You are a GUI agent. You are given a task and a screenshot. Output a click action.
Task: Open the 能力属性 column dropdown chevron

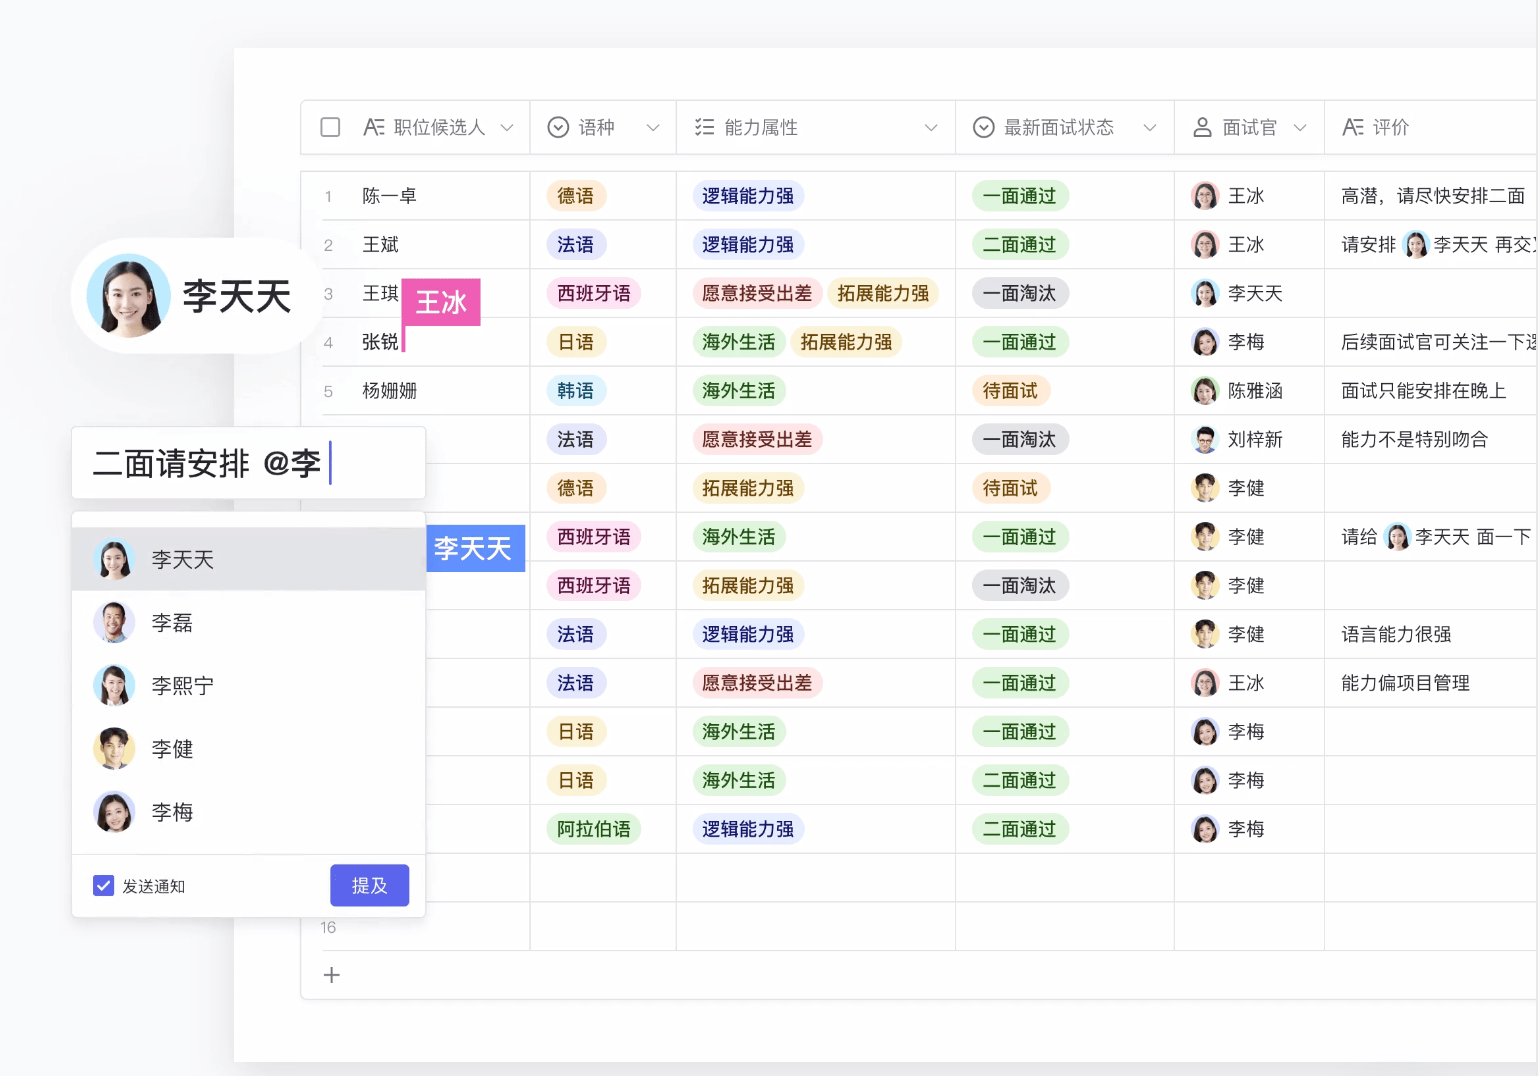[931, 127]
